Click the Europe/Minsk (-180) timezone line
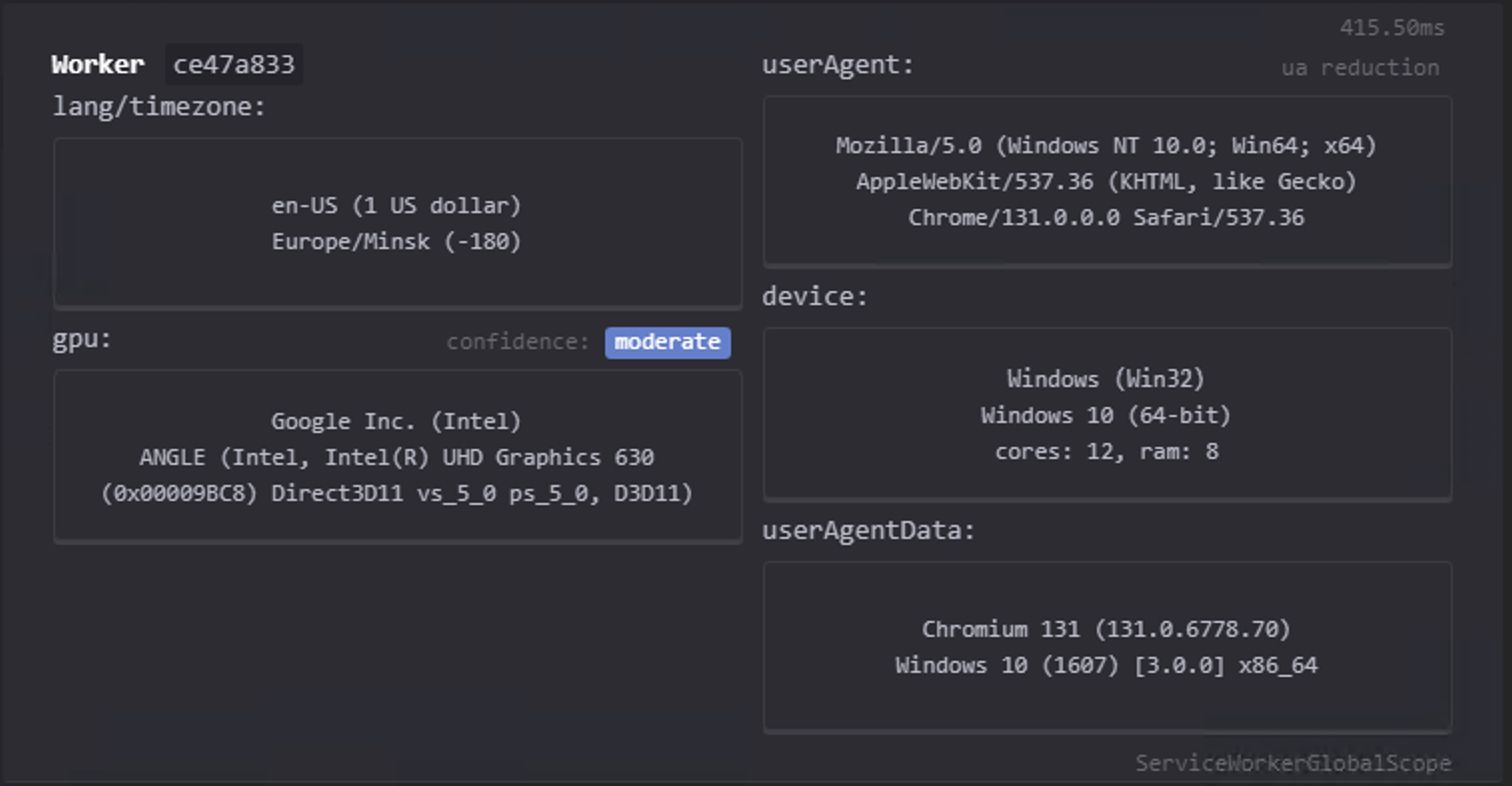Image resolution: width=1512 pixels, height=786 pixels. tap(396, 242)
